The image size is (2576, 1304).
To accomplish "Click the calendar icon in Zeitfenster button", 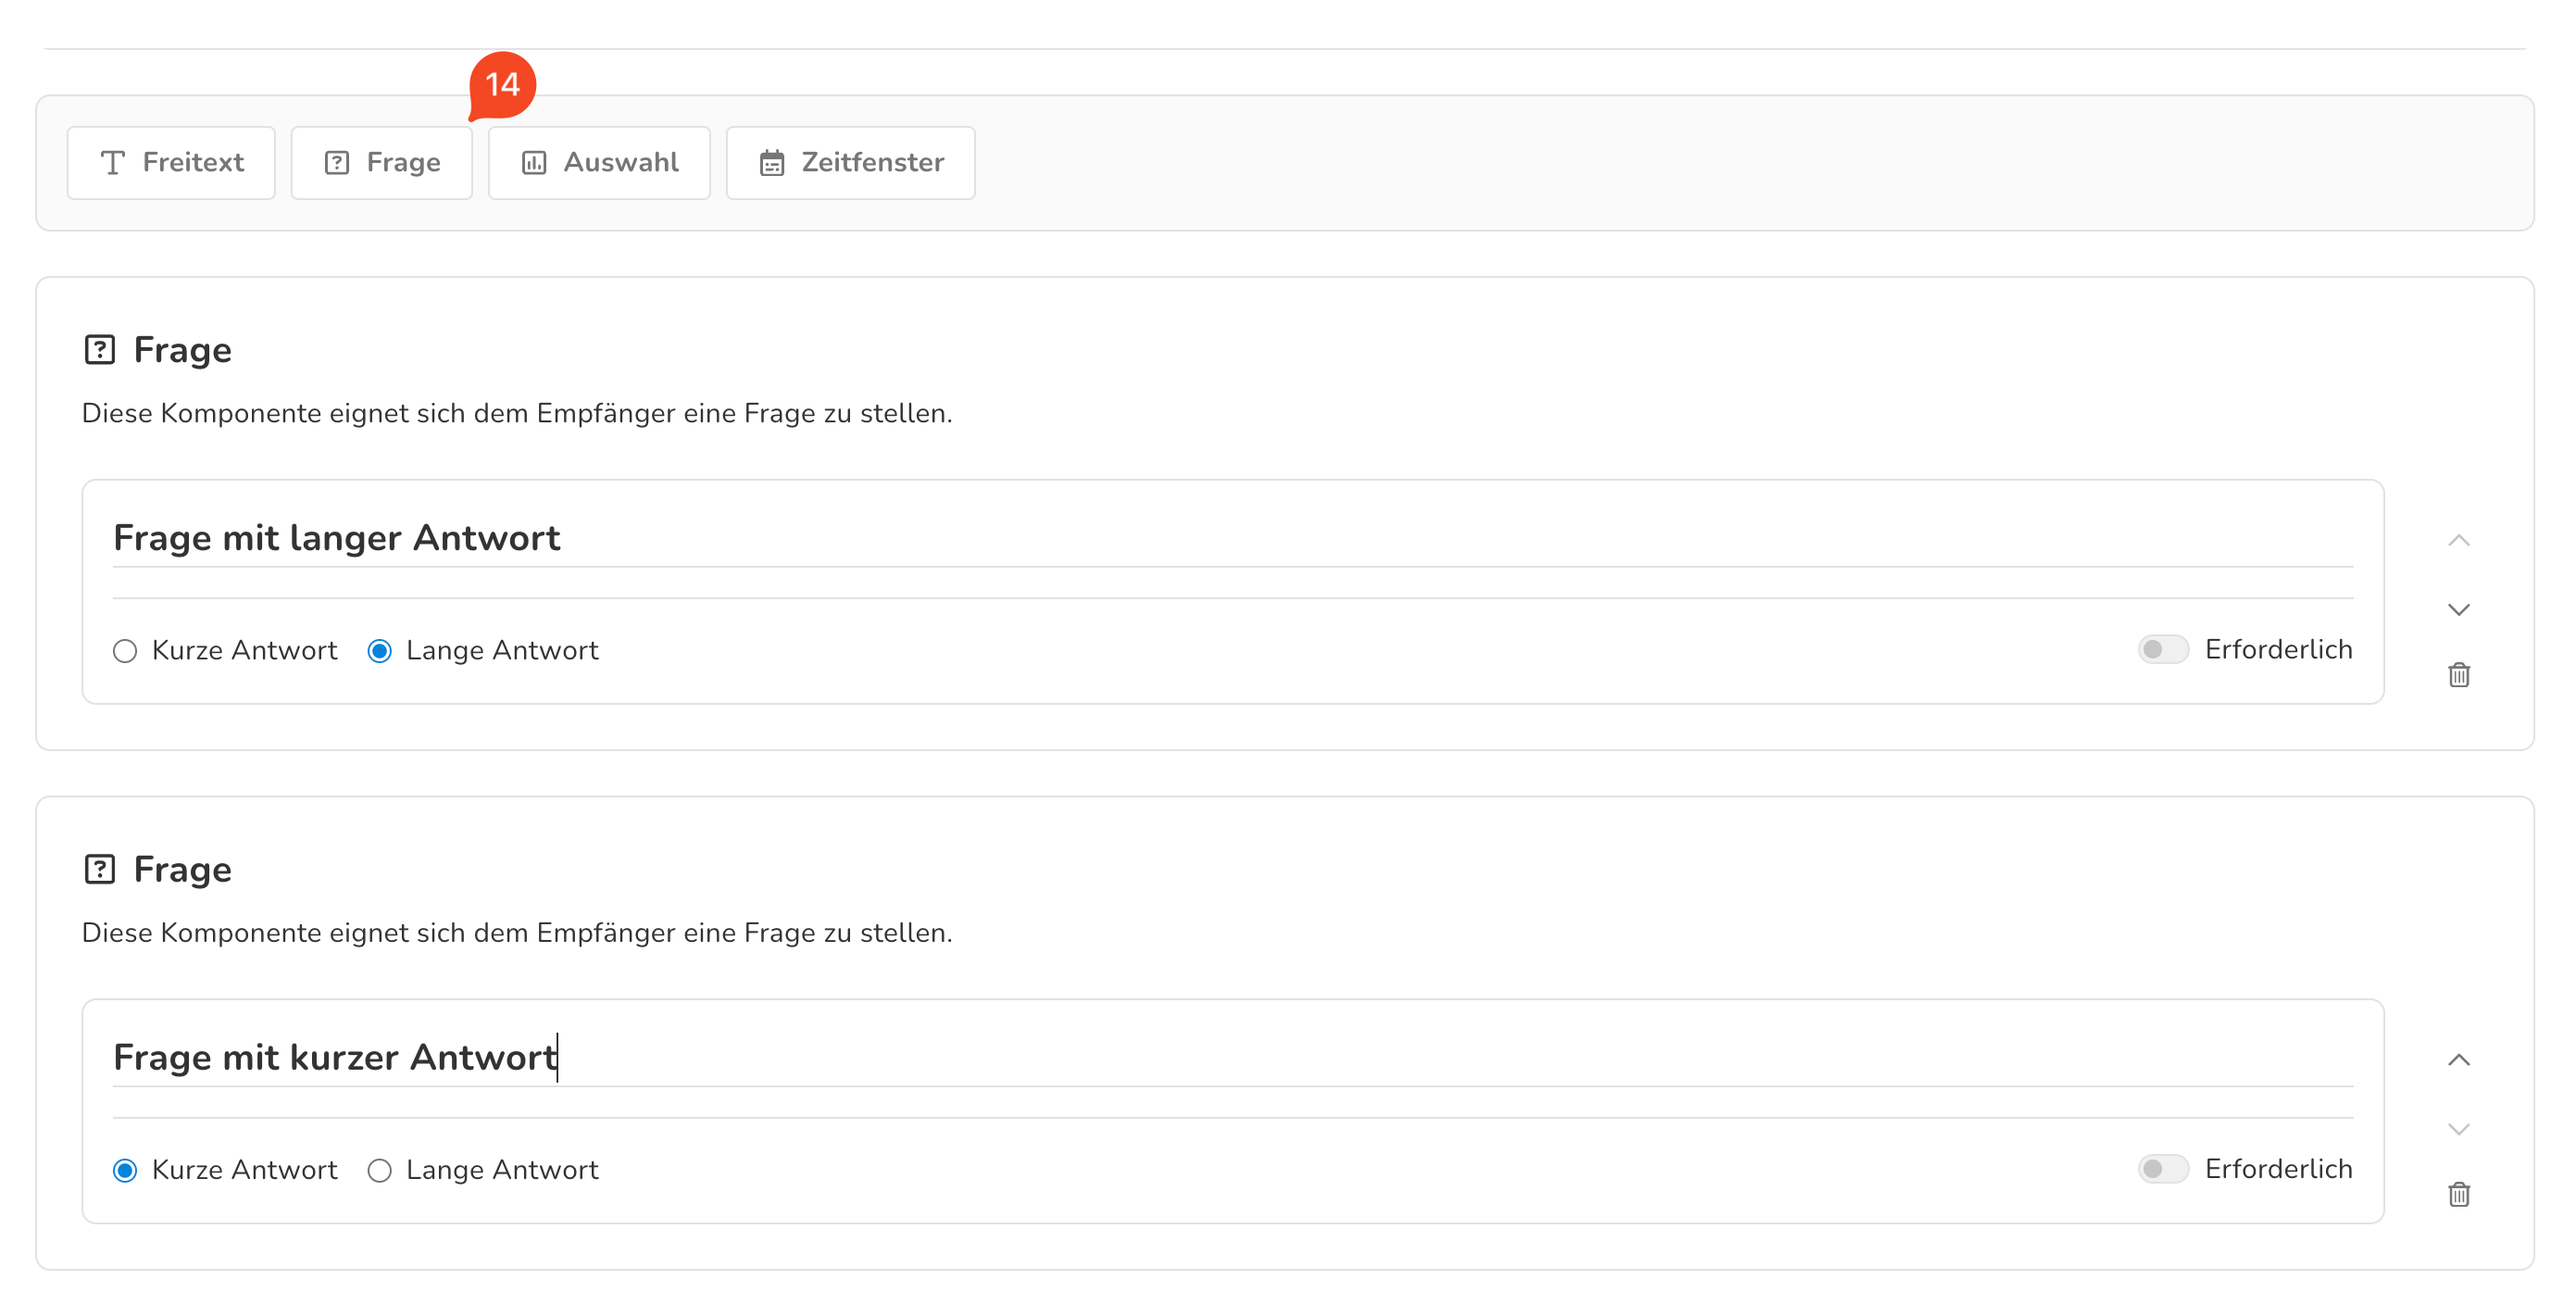I will click(771, 163).
